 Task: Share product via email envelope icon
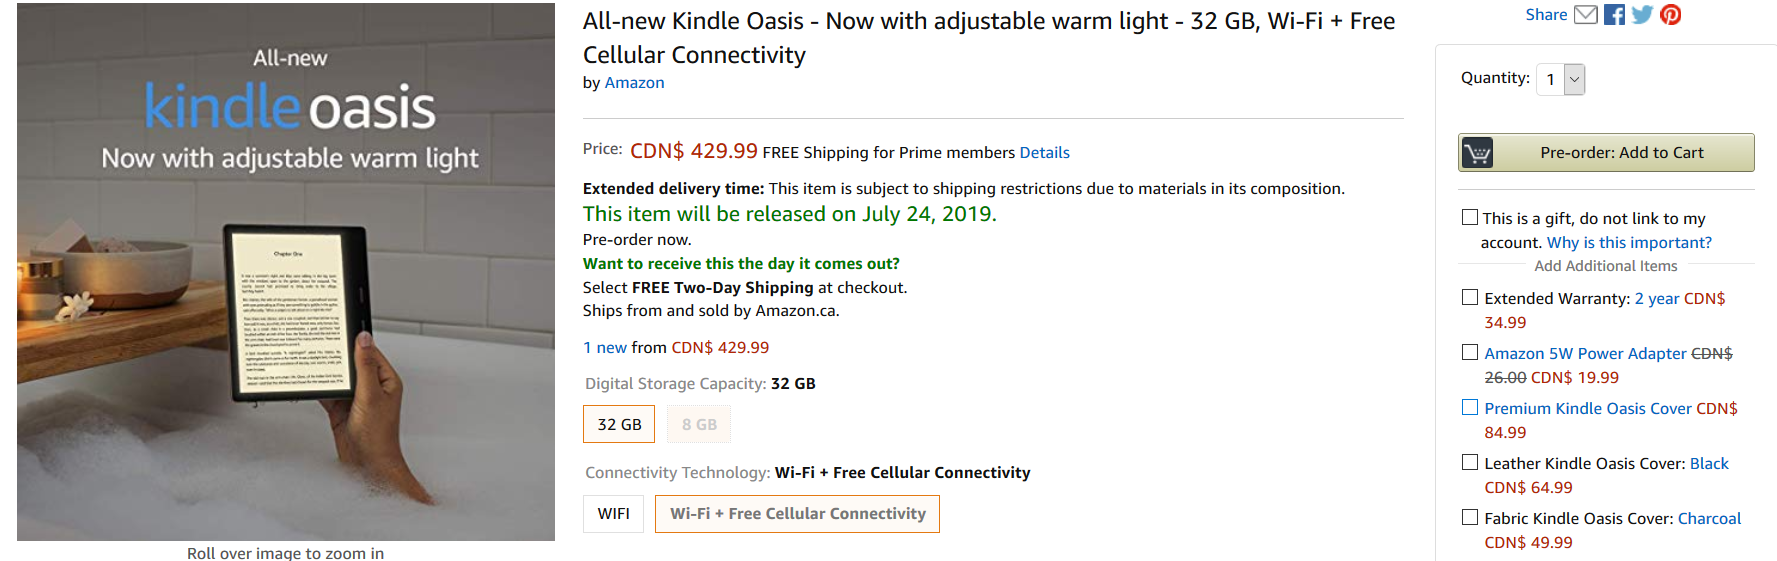[x=1585, y=15]
